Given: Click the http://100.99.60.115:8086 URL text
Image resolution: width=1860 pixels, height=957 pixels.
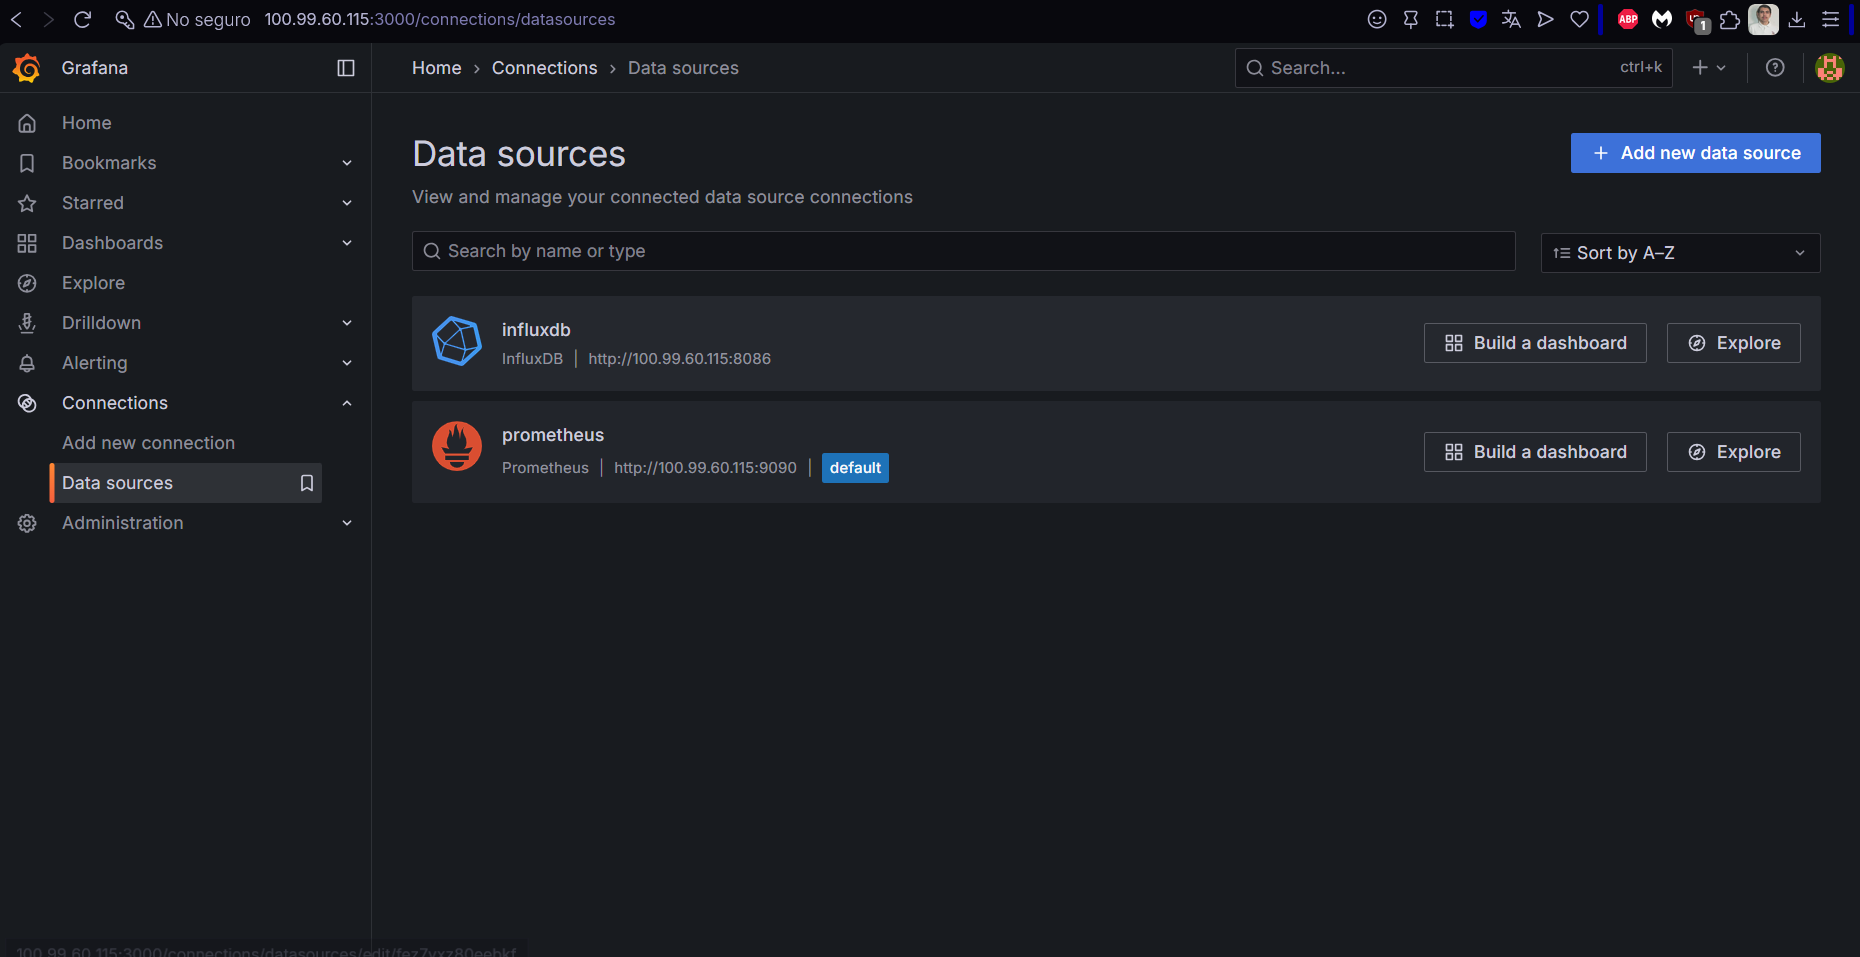Looking at the screenshot, I should pos(679,359).
